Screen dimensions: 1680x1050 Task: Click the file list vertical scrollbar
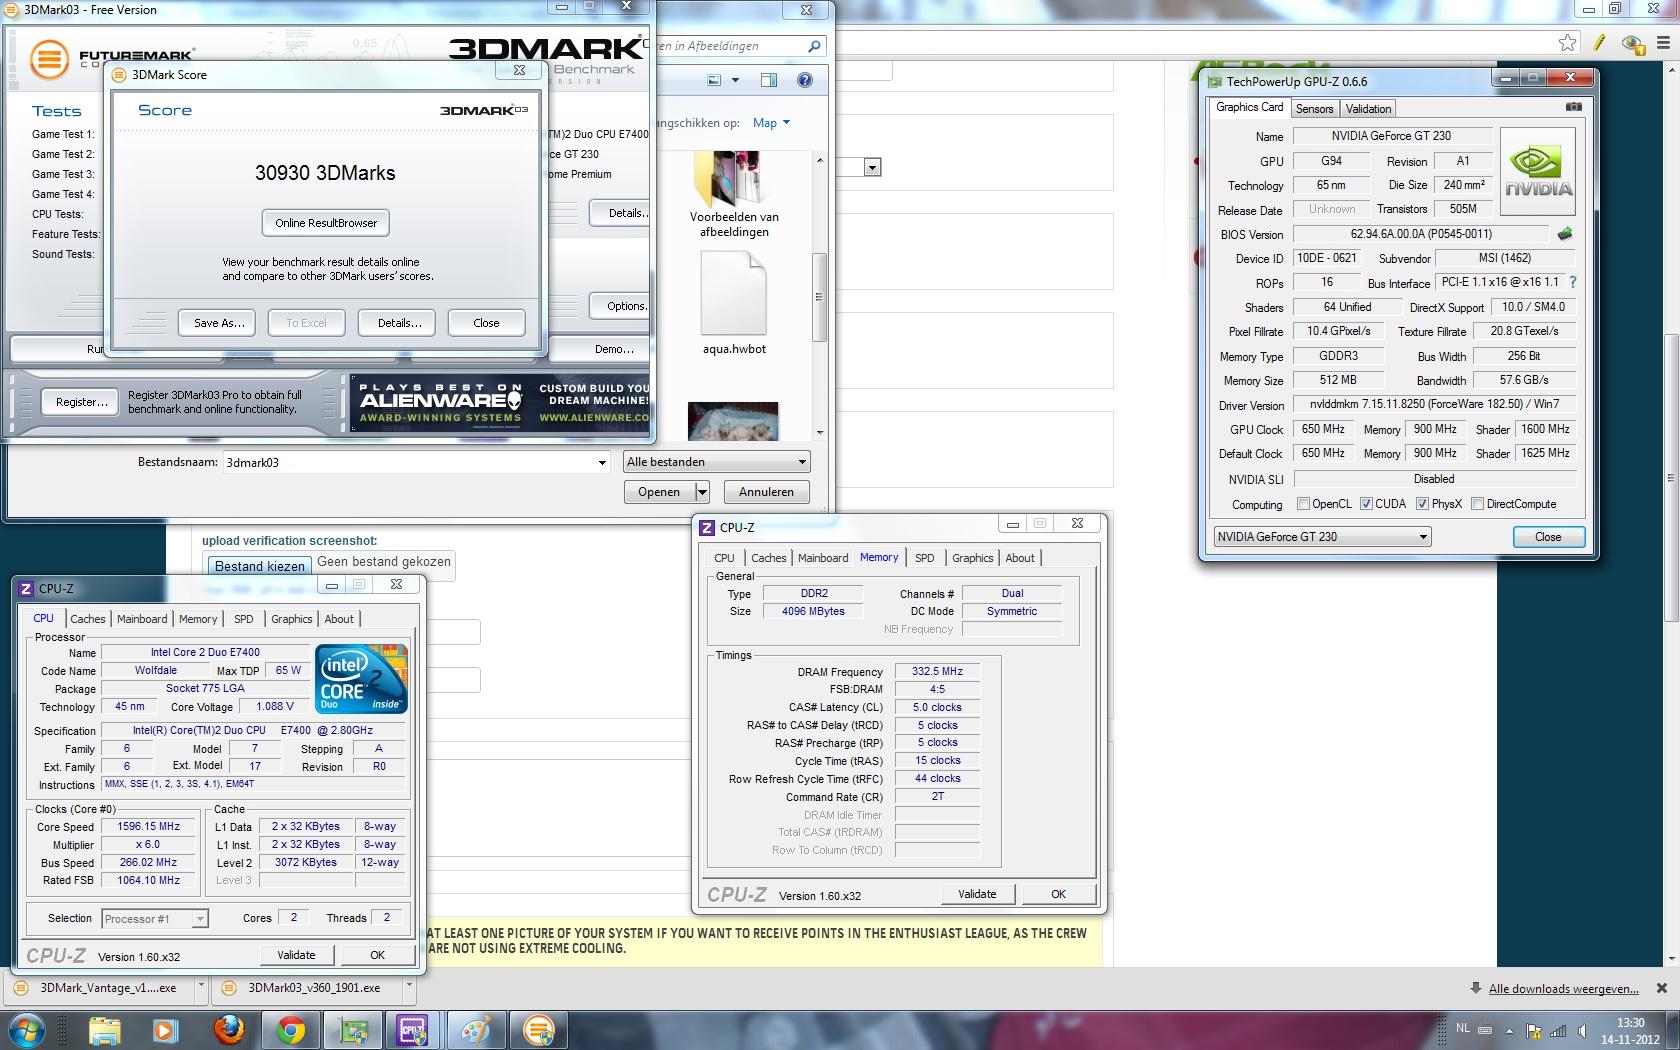click(819, 296)
